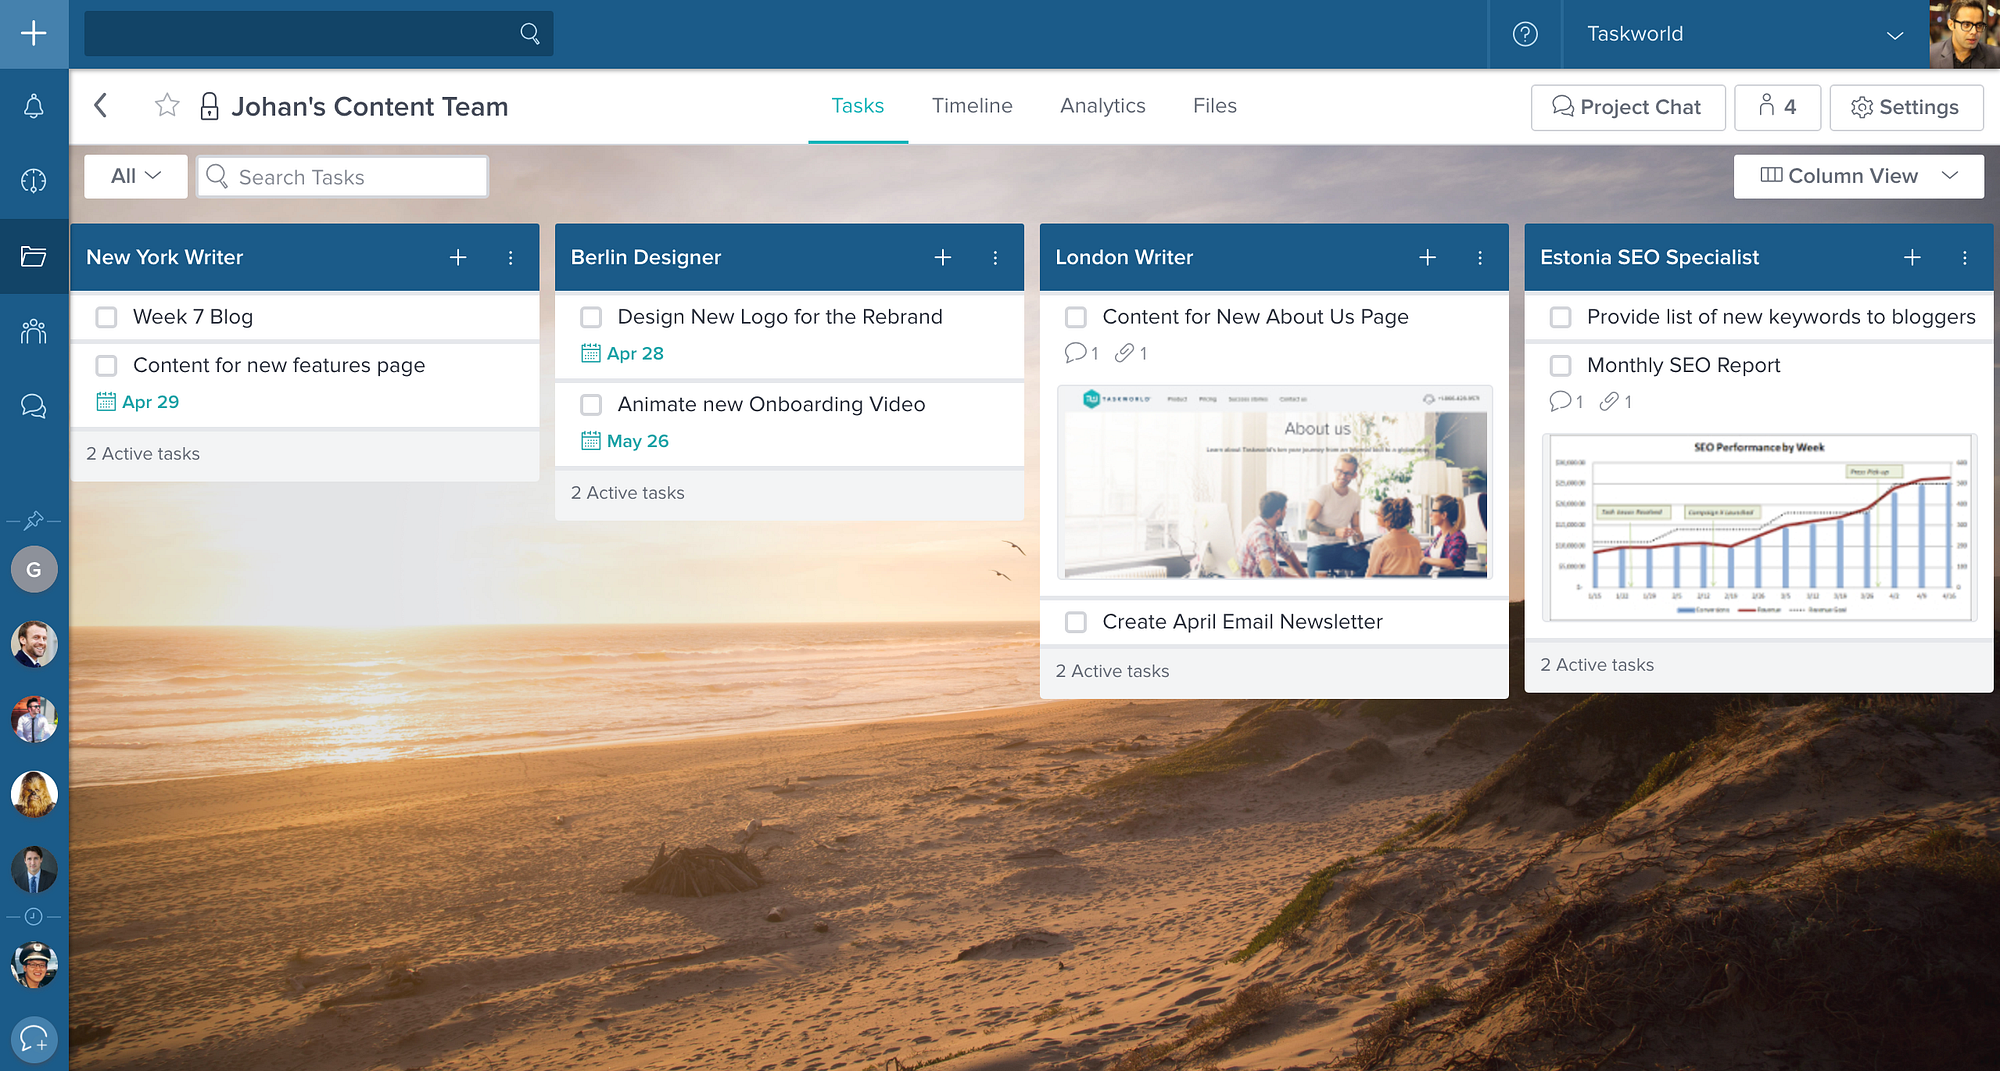
Task: Click the lock icon beside the project title
Action: coord(209,106)
